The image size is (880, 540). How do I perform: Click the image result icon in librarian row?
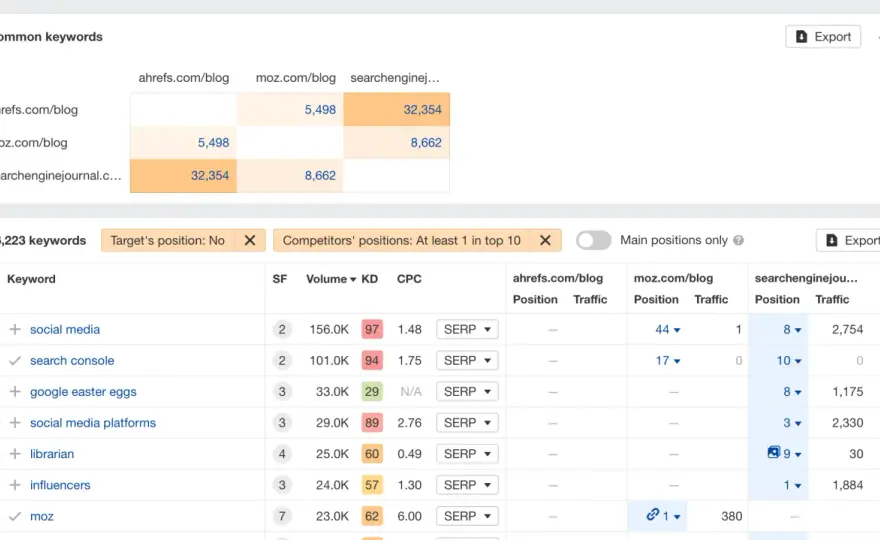click(x=773, y=452)
